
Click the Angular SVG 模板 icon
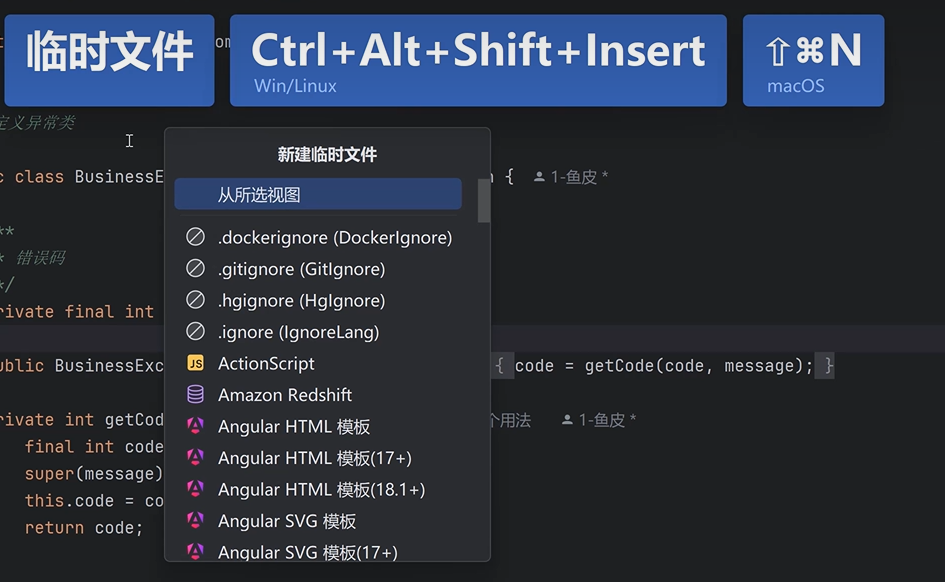[195, 521]
